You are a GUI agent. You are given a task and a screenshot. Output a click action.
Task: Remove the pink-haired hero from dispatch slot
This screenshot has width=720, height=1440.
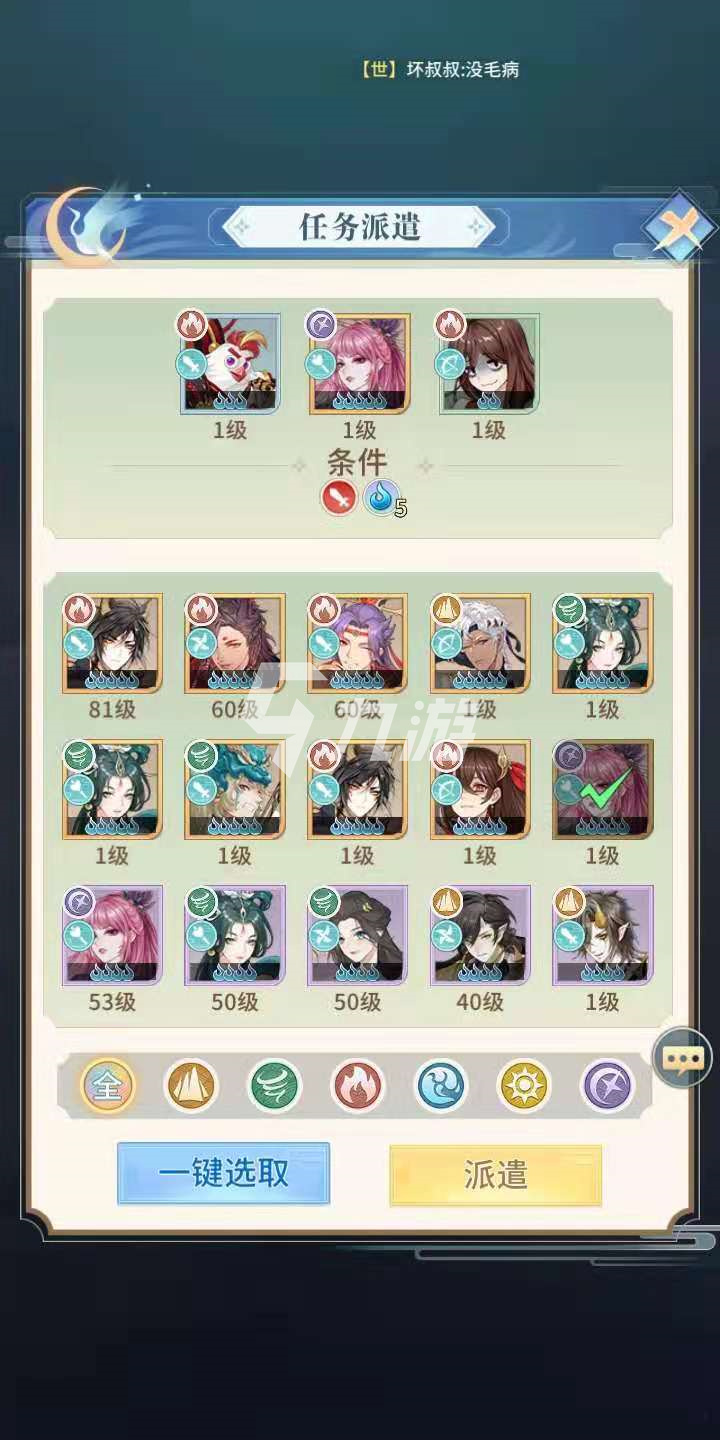point(360,362)
